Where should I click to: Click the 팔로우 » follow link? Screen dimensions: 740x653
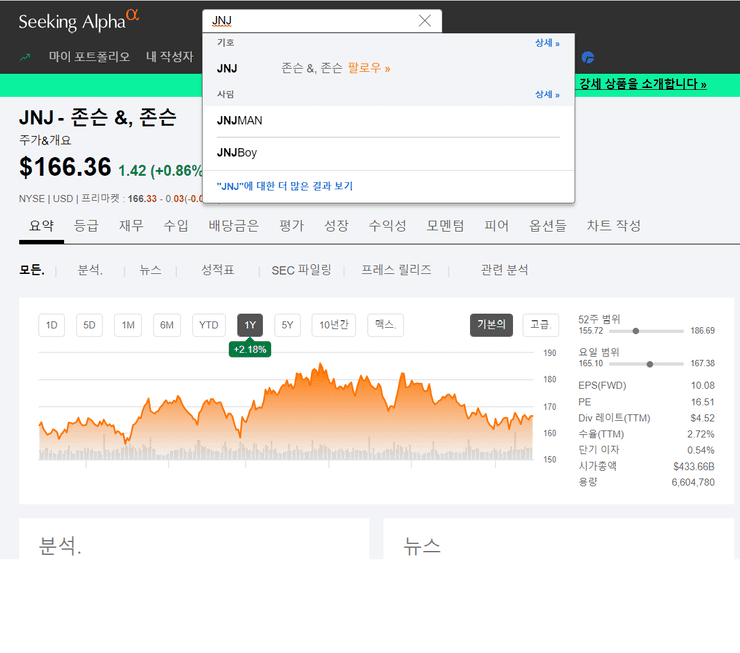tap(369, 68)
